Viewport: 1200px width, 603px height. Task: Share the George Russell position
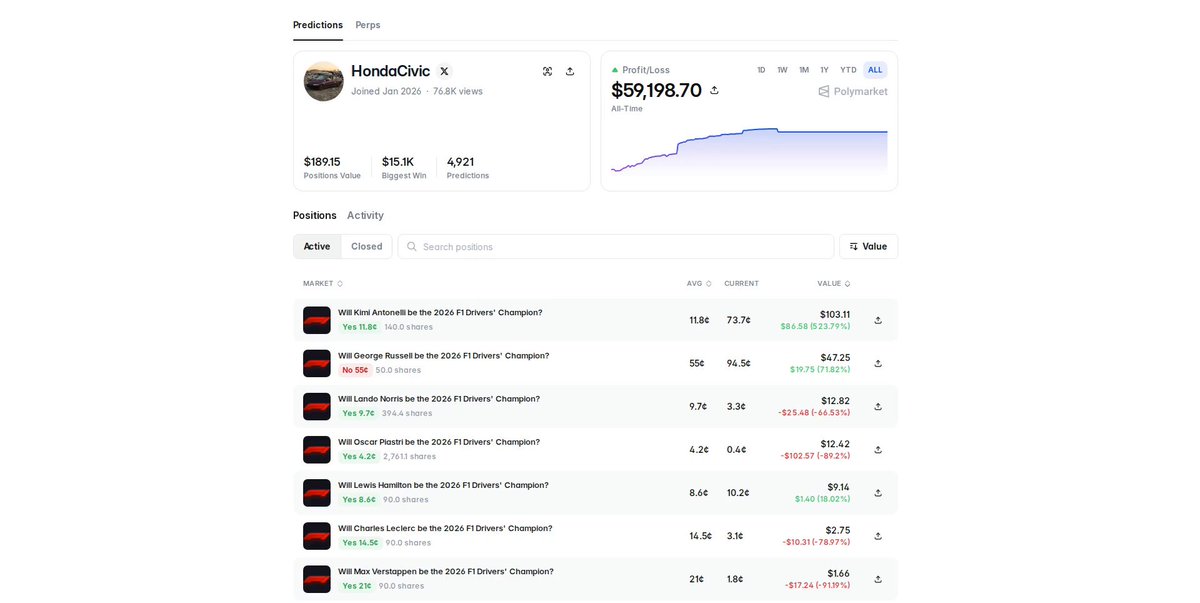(878, 363)
